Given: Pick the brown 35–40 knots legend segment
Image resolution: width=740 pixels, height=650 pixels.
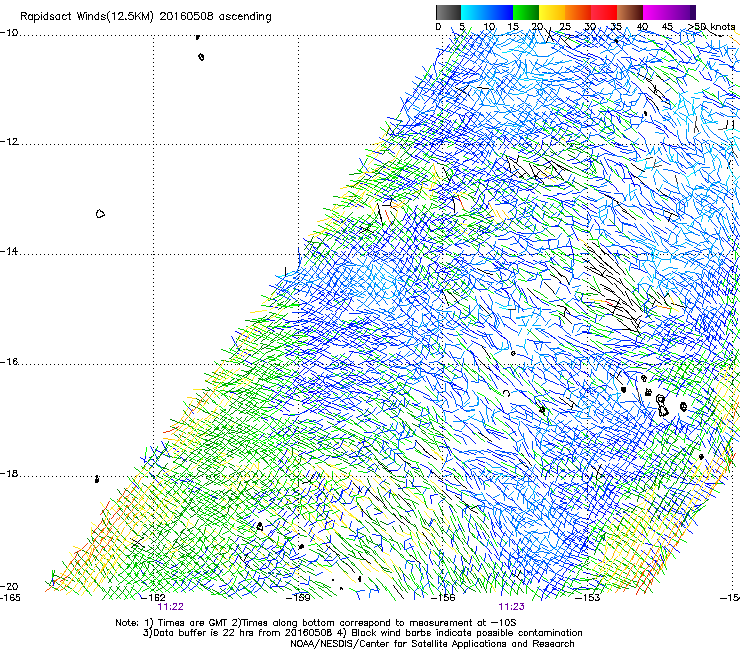Looking at the screenshot, I should [x=630, y=12].
